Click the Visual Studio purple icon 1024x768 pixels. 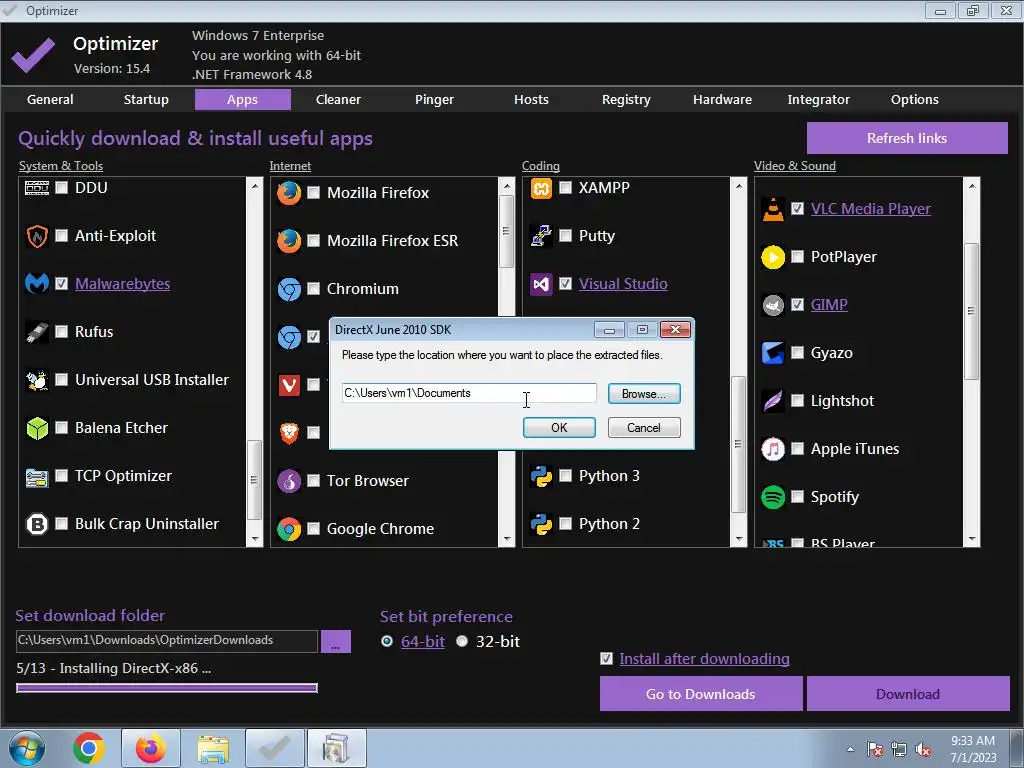pos(541,283)
